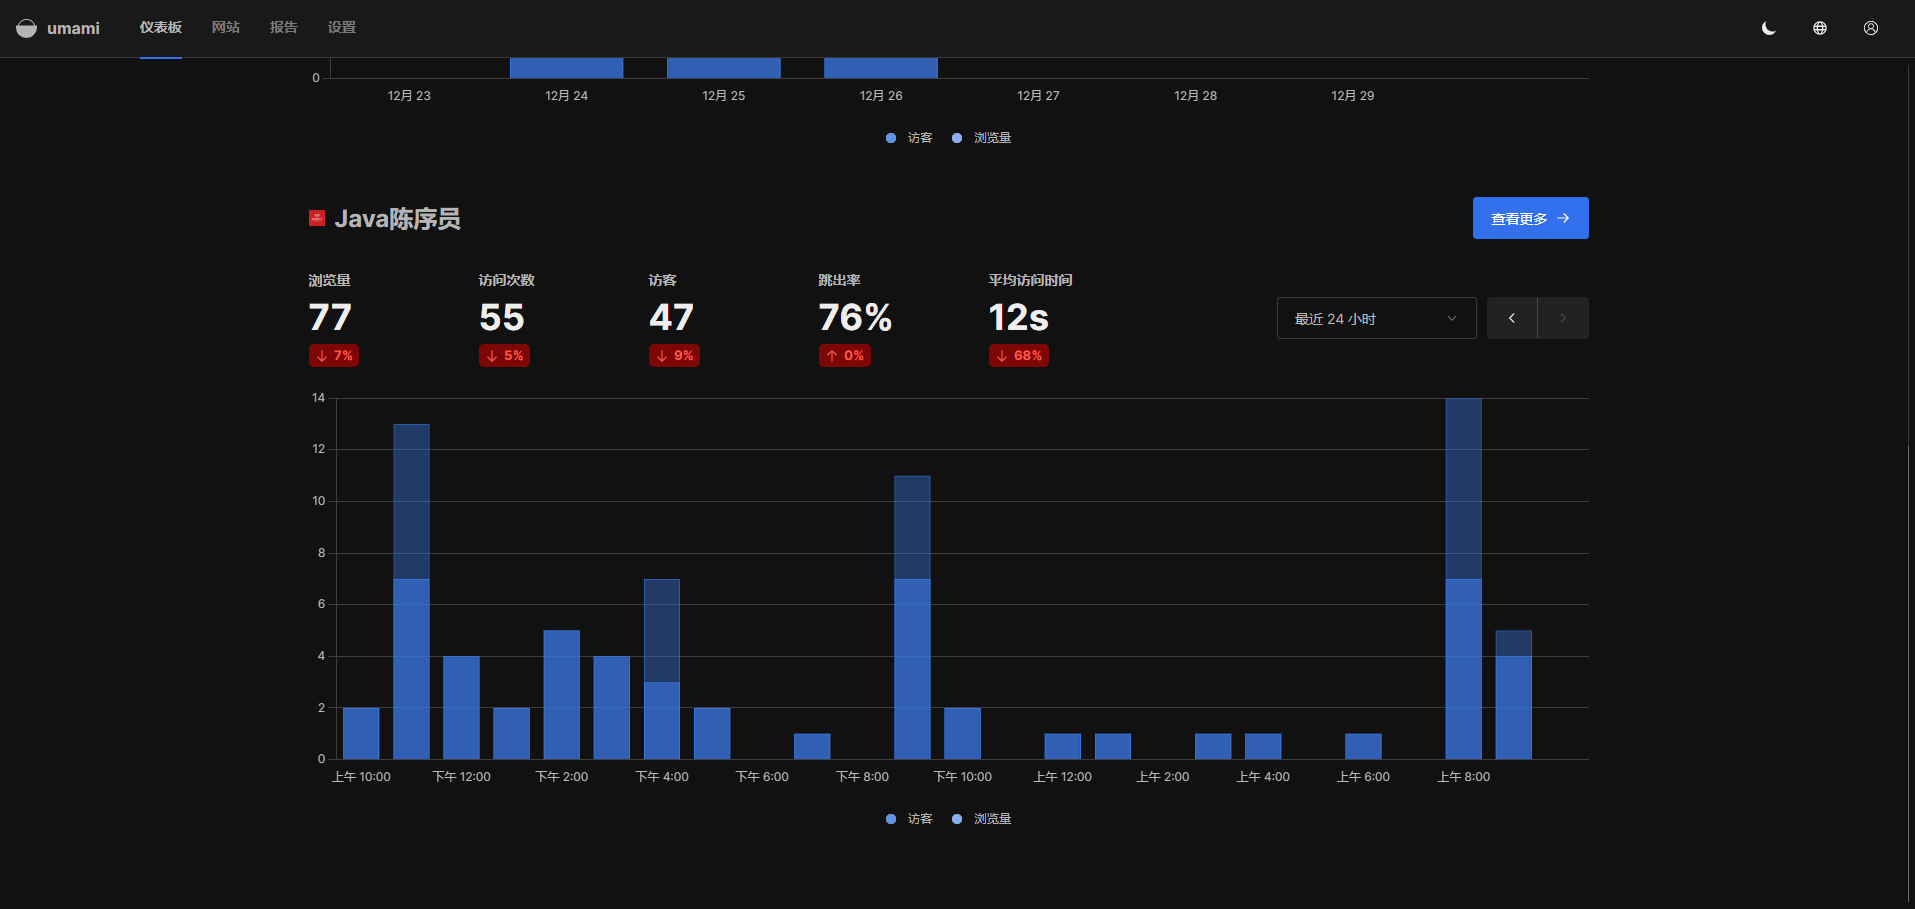This screenshot has width=1915, height=909.
Task: Go to the 设置 tab
Action: pos(341,28)
